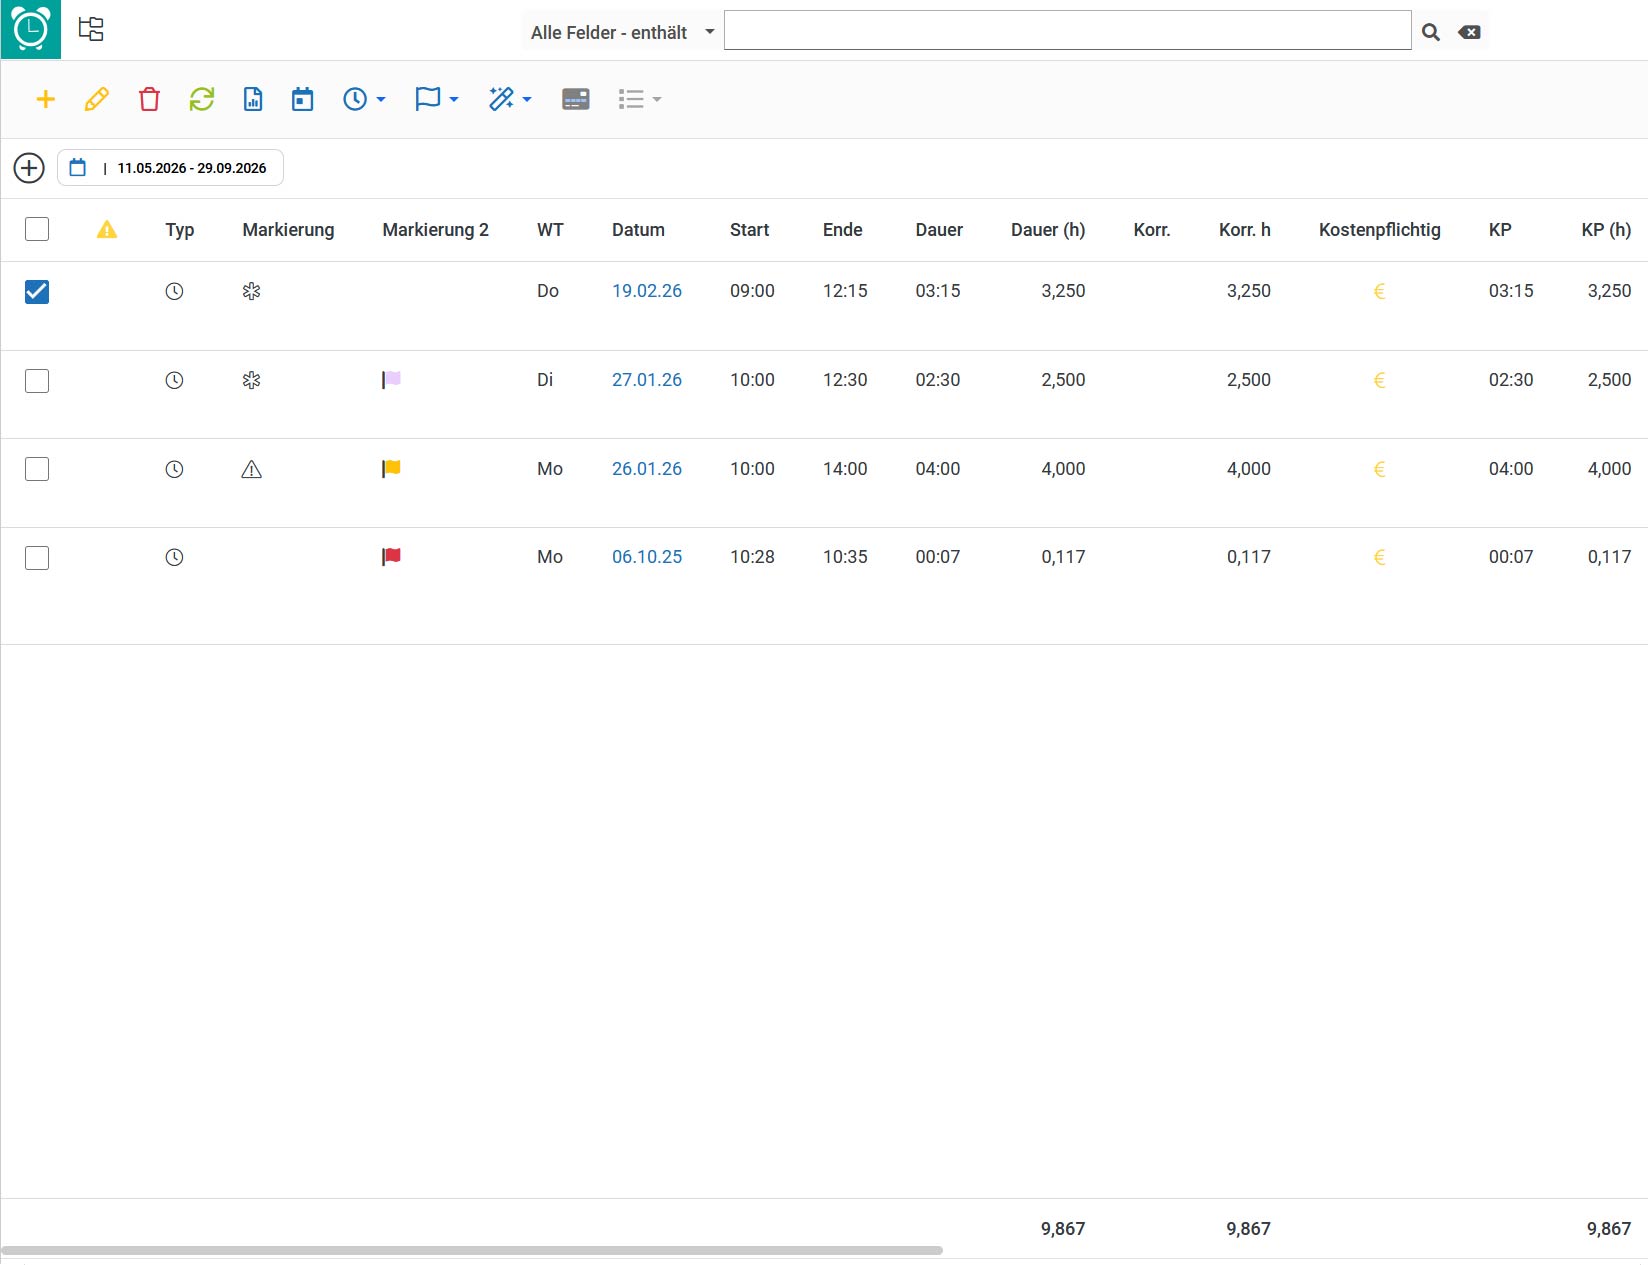Expand the magic wand dropdown
This screenshot has width=1648, height=1265.
pos(510,99)
